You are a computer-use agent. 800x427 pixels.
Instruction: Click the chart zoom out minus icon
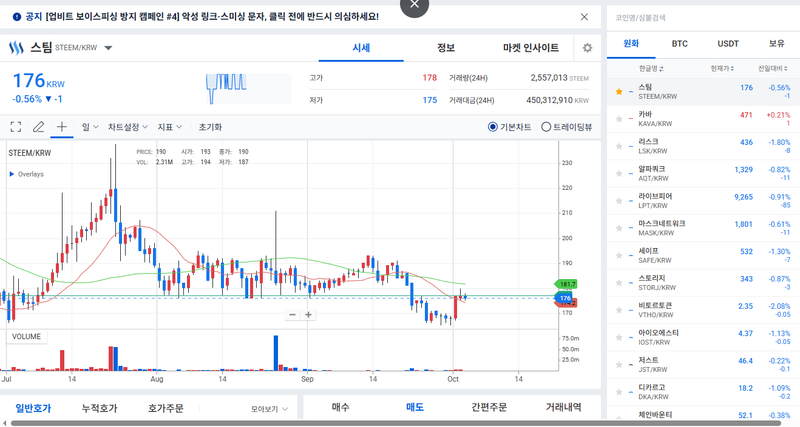click(x=292, y=315)
